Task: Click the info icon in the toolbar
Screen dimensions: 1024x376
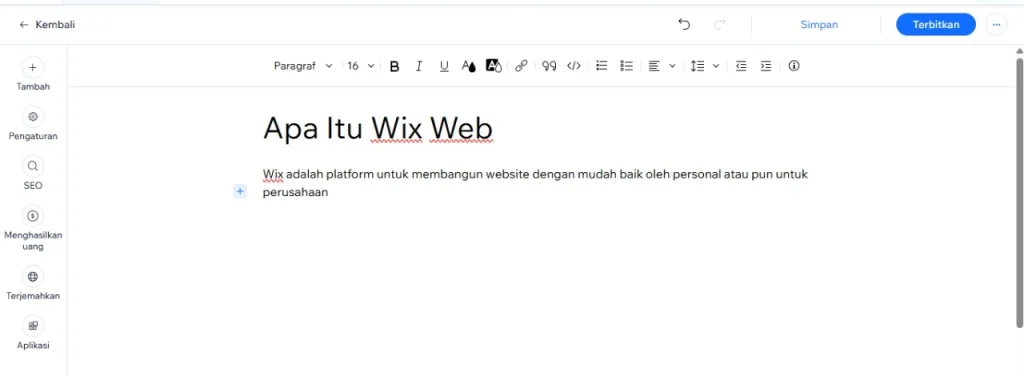Action: pos(794,66)
